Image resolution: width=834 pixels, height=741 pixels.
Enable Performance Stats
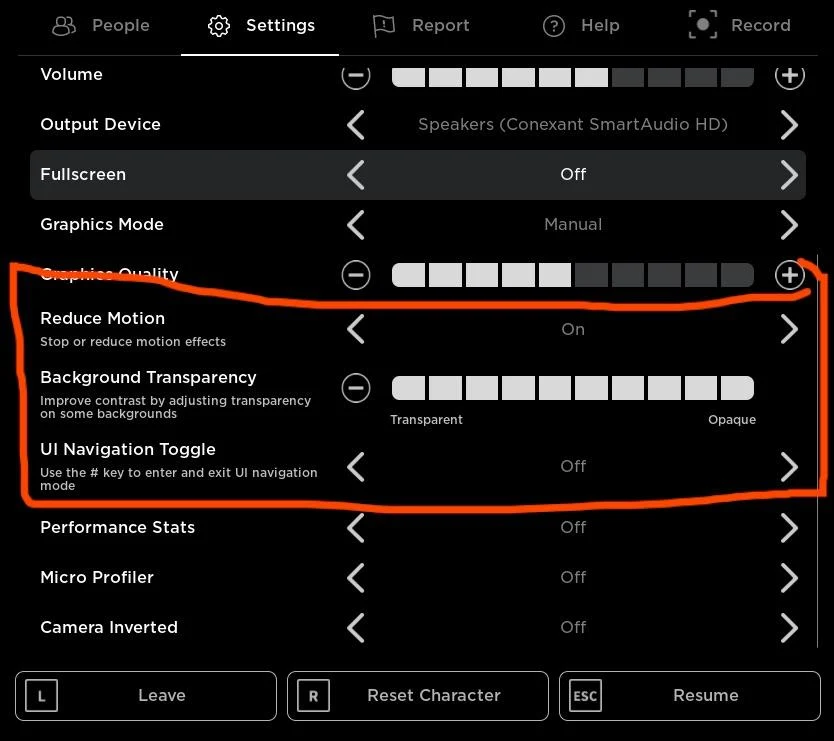[789, 527]
